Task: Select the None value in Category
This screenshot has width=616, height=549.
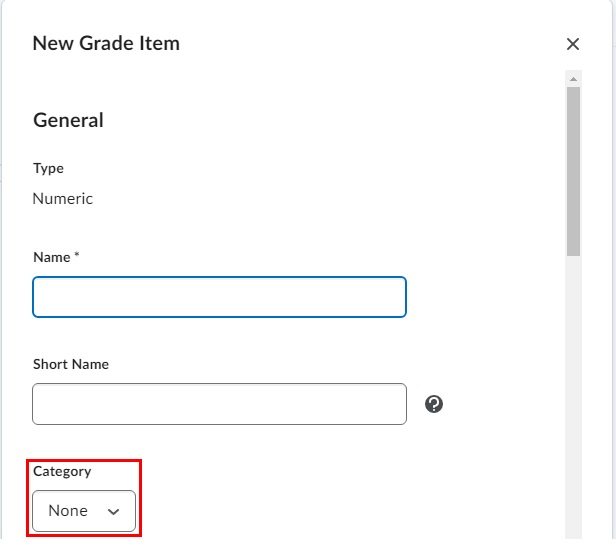Action: pyautogui.click(x=68, y=511)
